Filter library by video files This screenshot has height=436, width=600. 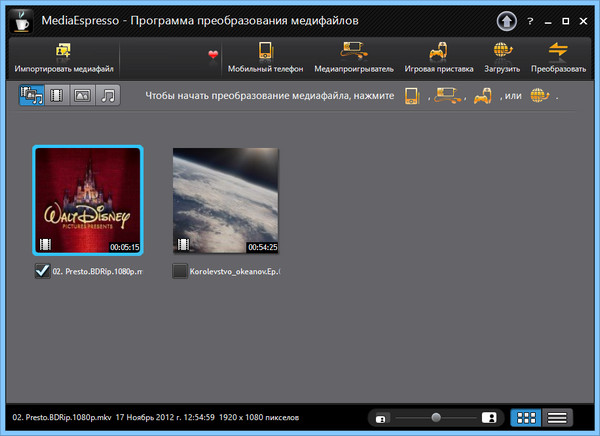[x=57, y=95]
